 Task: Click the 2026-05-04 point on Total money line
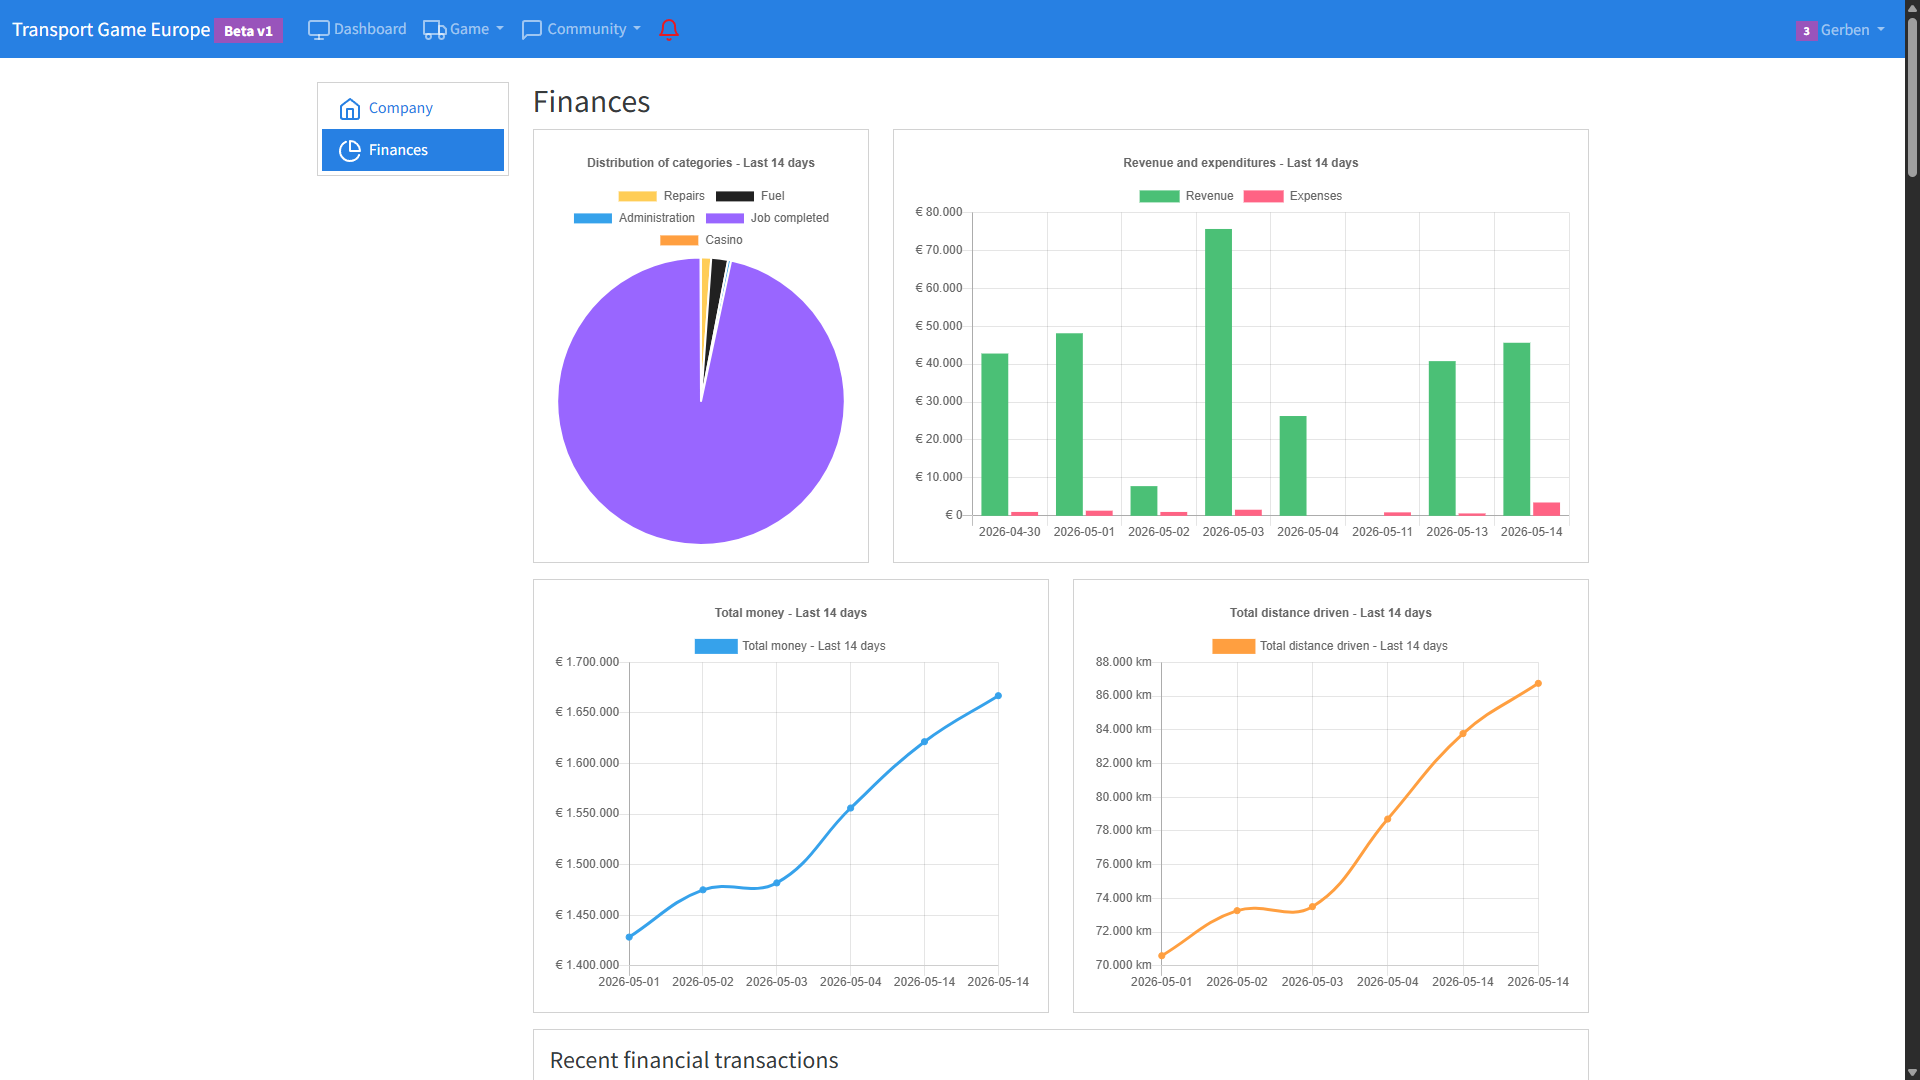pos(851,808)
